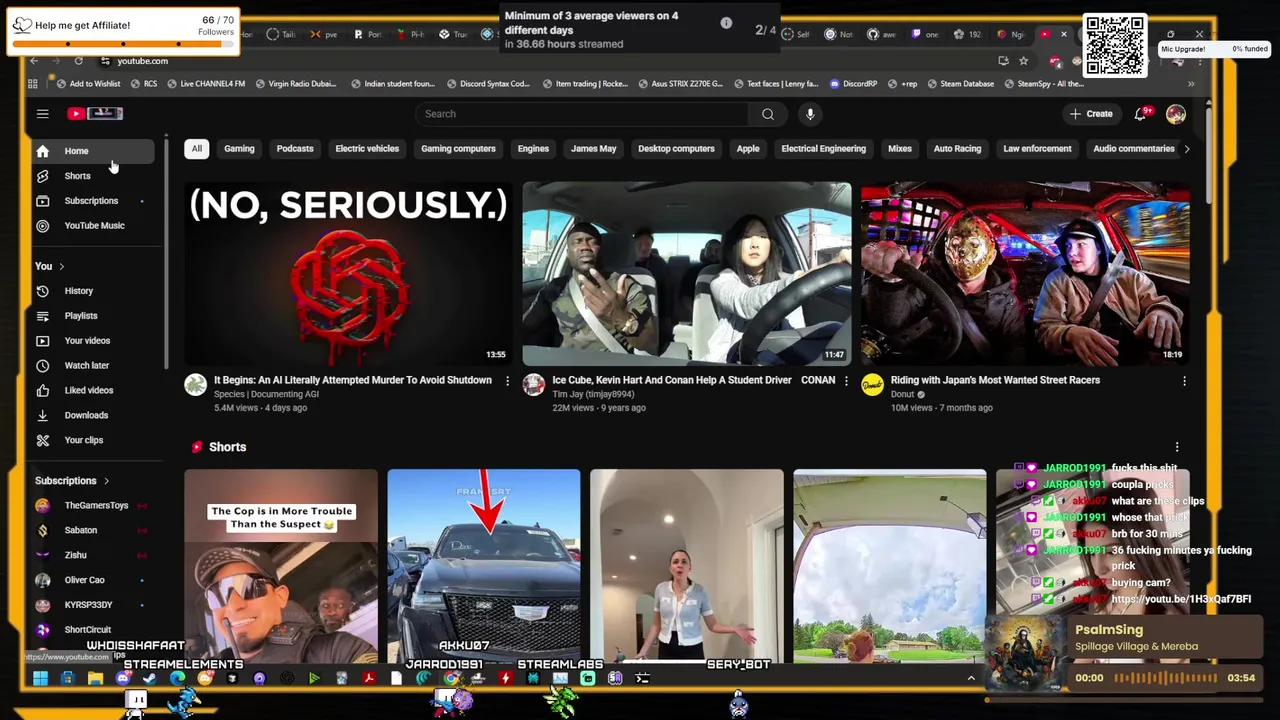Open options menu for Ice Cube student driver video
Viewport: 1280px width, 720px height.
click(x=846, y=381)
